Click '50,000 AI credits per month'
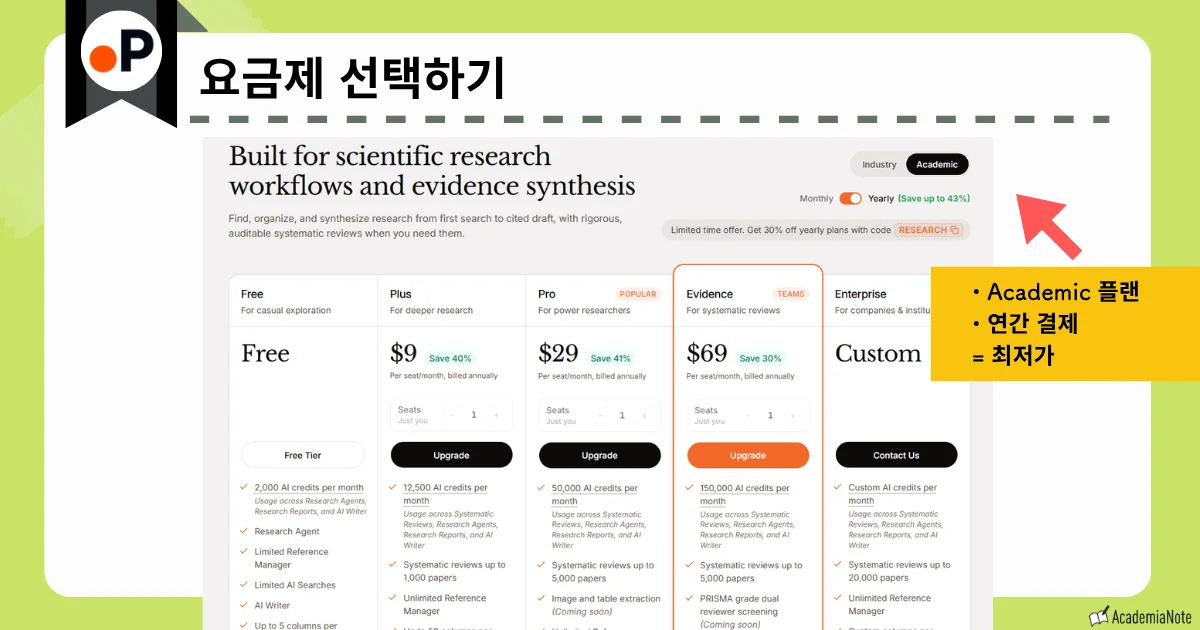This screenshot has width=1200, height=630. [x=594, y=494]
